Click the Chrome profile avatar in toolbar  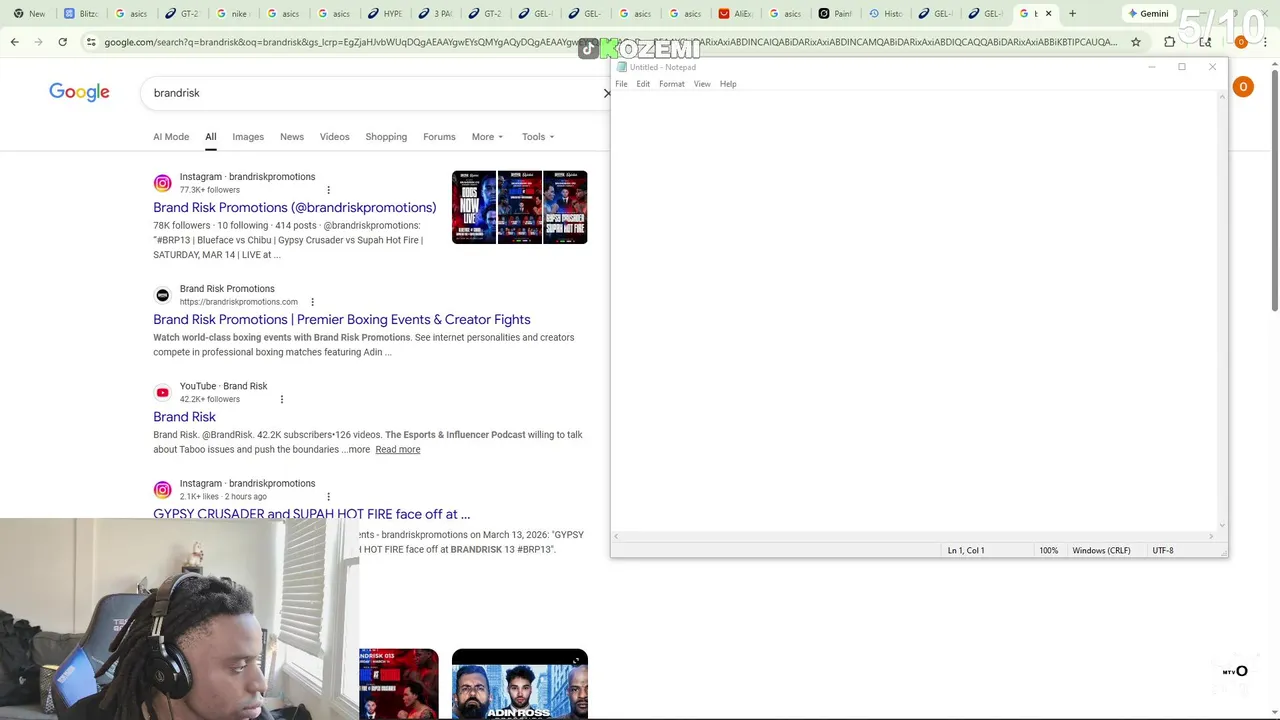coord(1241,42)
